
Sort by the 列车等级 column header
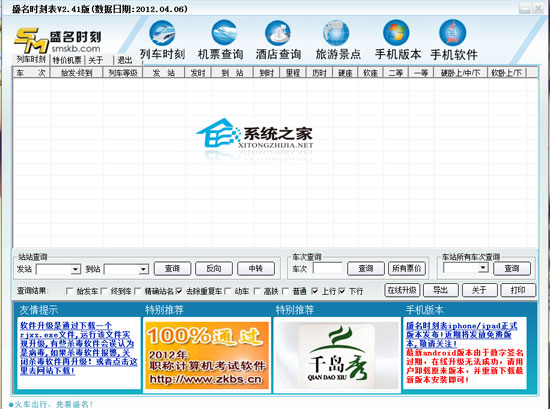point(122,73)
